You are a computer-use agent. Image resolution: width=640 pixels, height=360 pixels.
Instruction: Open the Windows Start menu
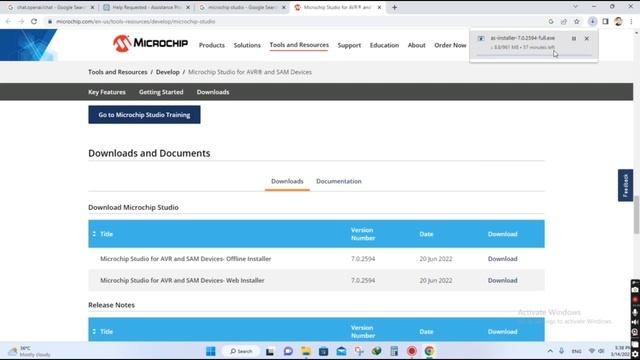pos(211,351)
